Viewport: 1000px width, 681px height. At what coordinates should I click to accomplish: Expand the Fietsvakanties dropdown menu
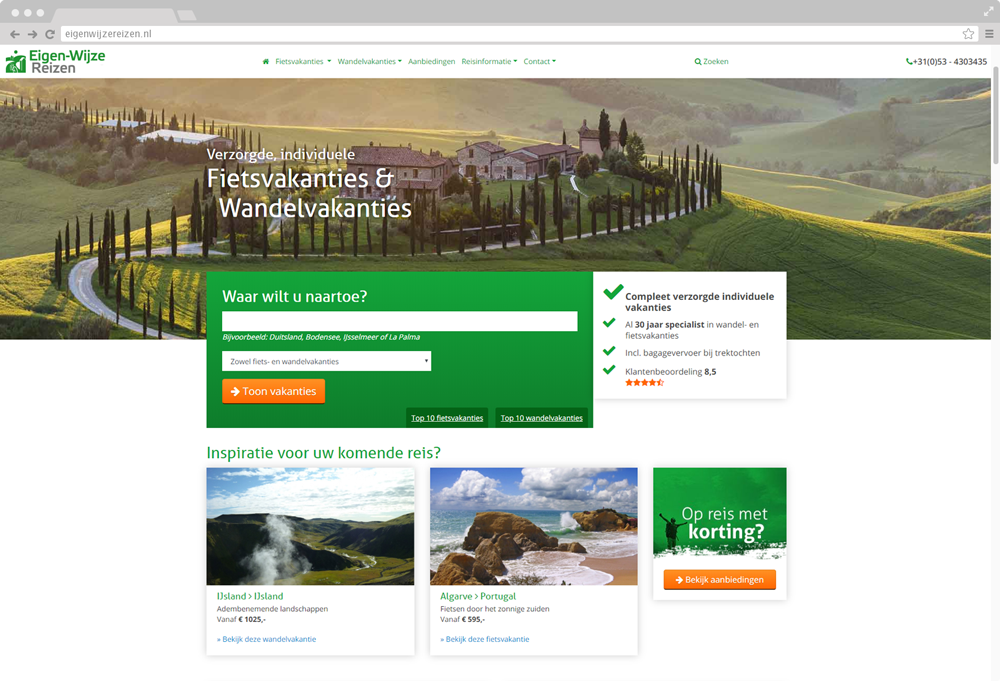pos(302,62)
